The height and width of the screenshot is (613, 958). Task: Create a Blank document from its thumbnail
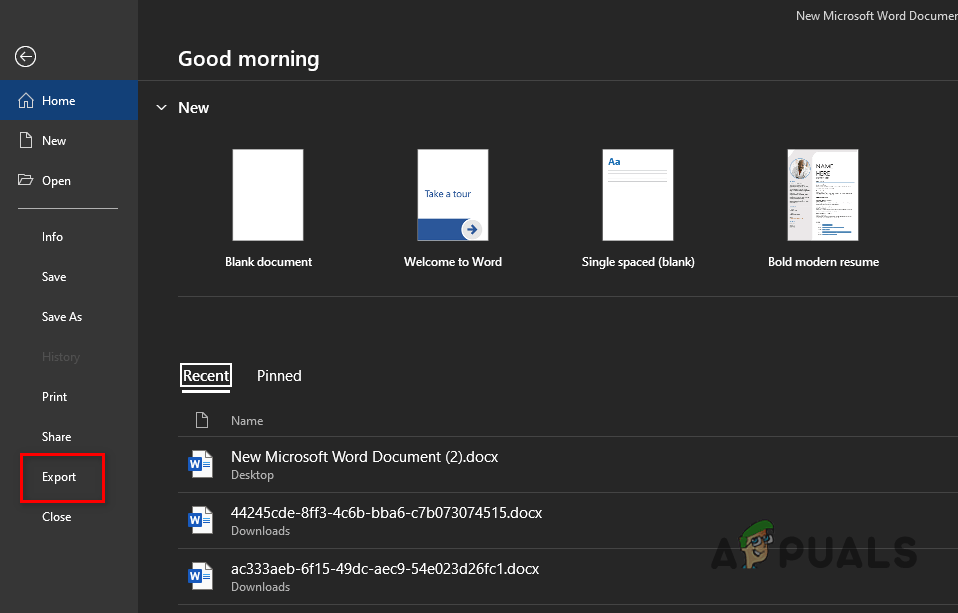268,195
